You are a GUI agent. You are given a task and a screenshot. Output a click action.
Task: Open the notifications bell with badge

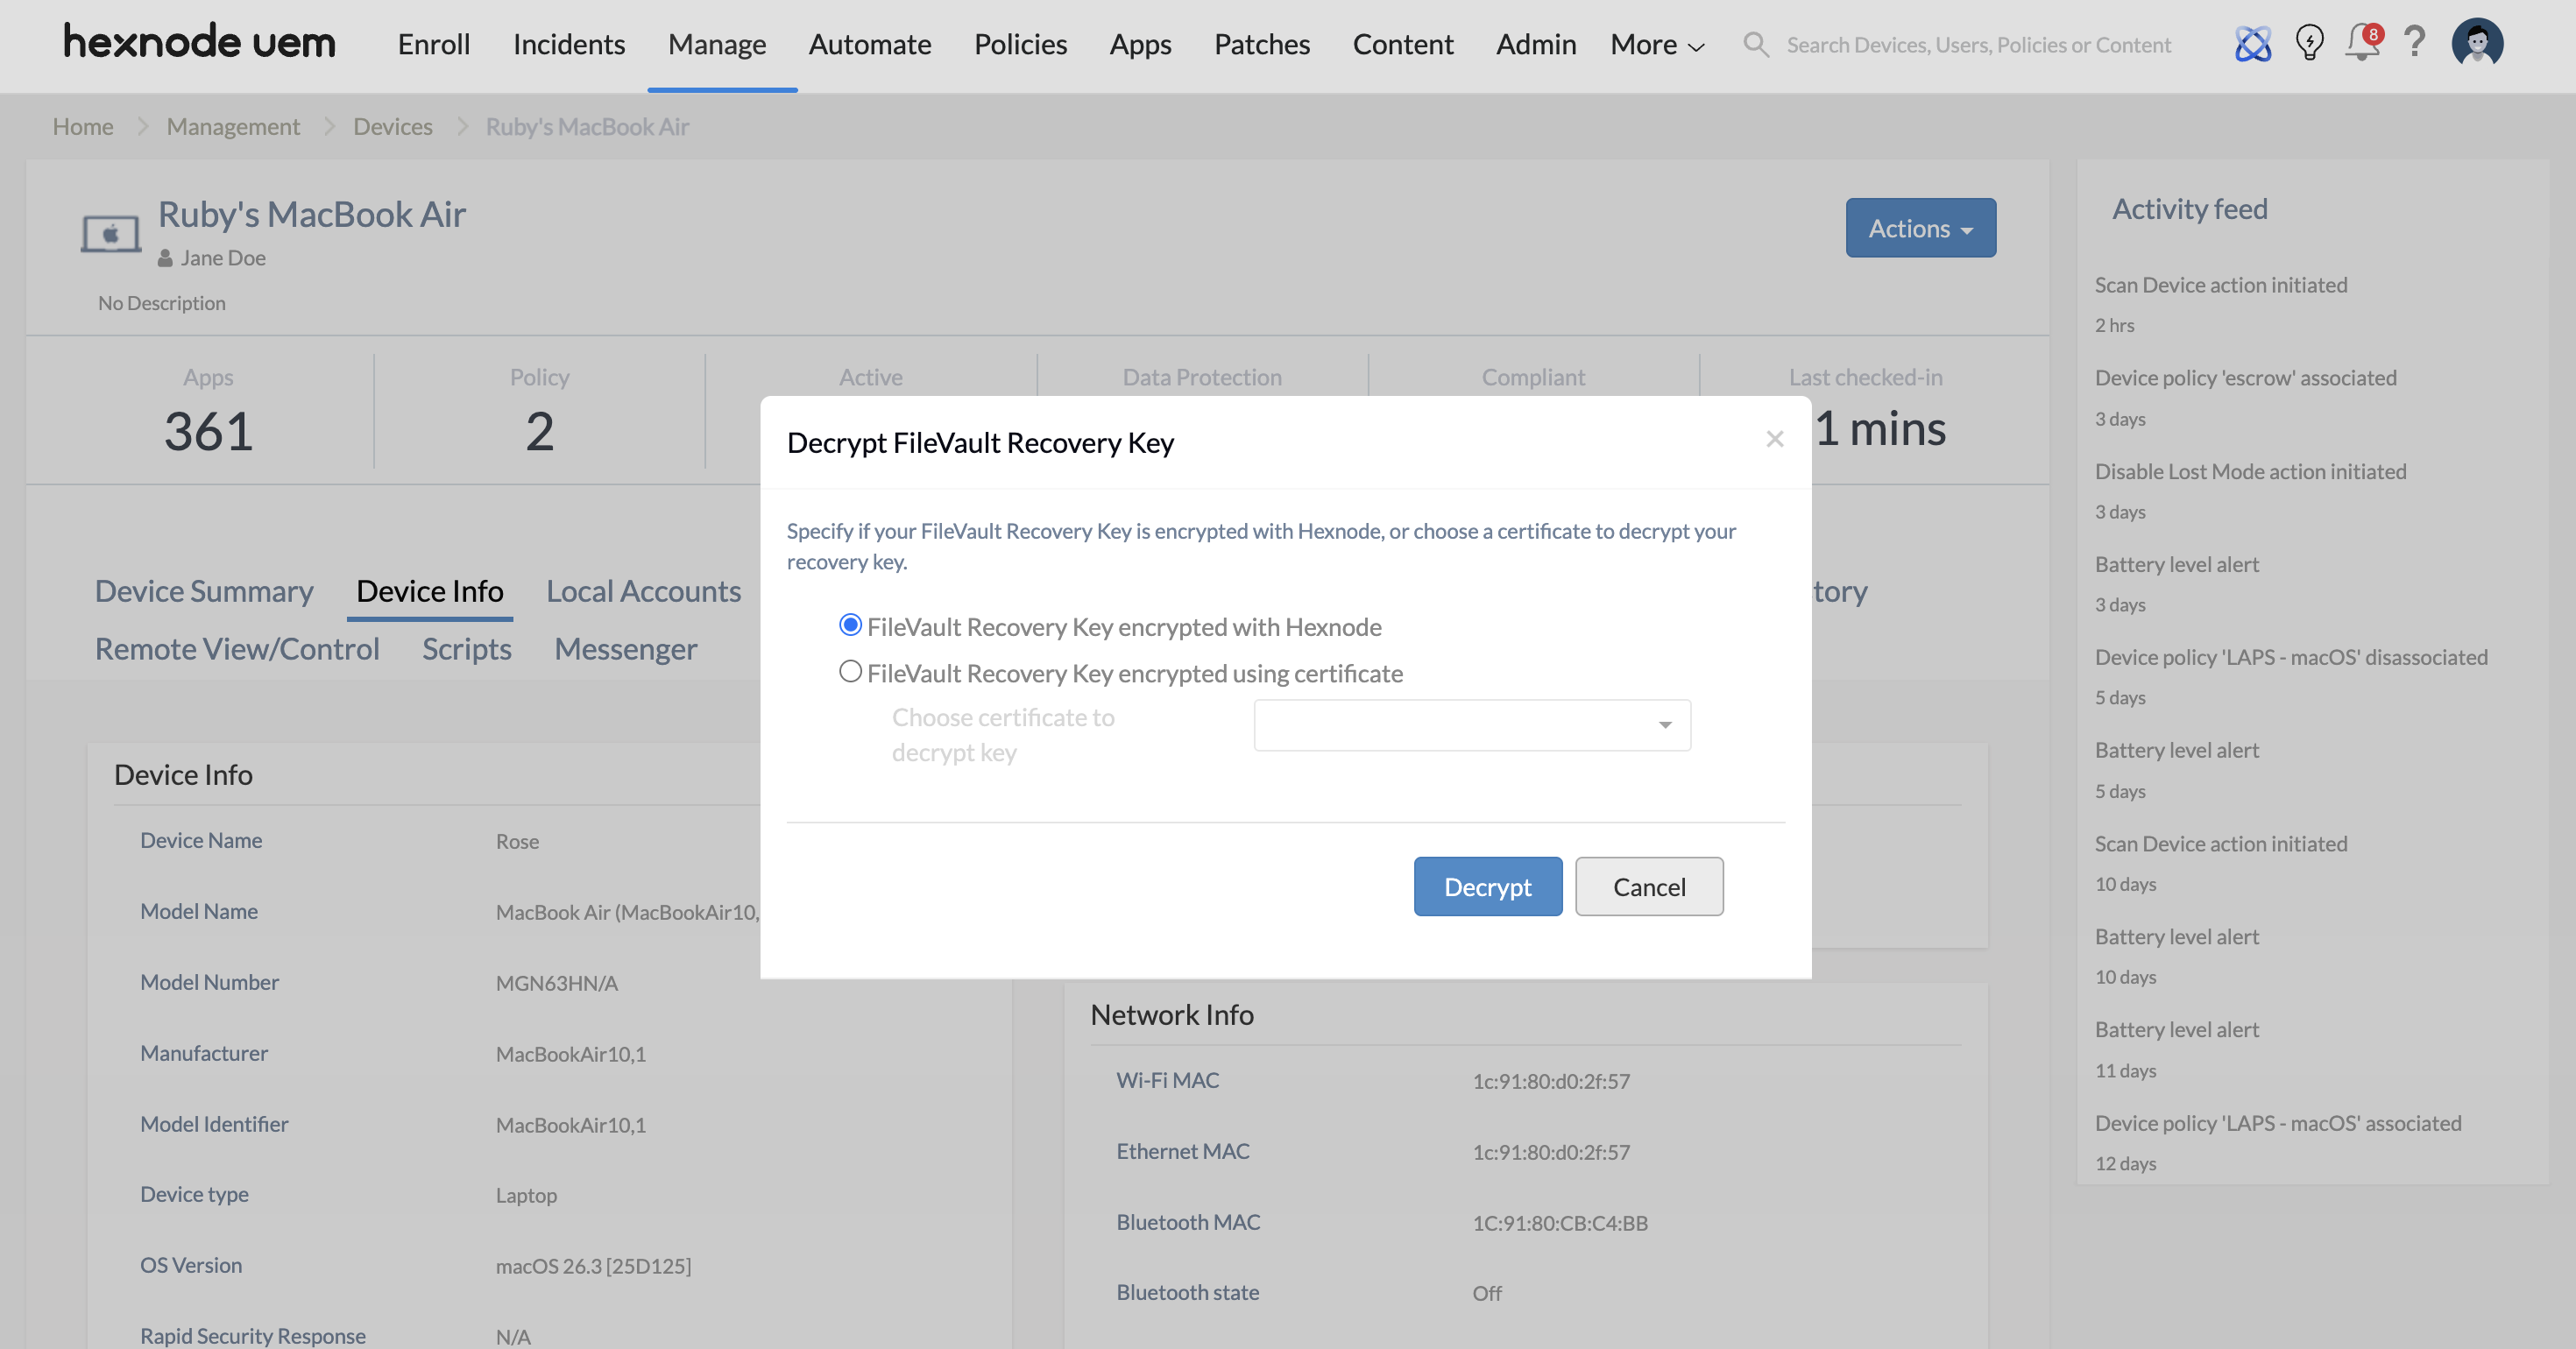pyautogui.click(x=2364, y=42)
